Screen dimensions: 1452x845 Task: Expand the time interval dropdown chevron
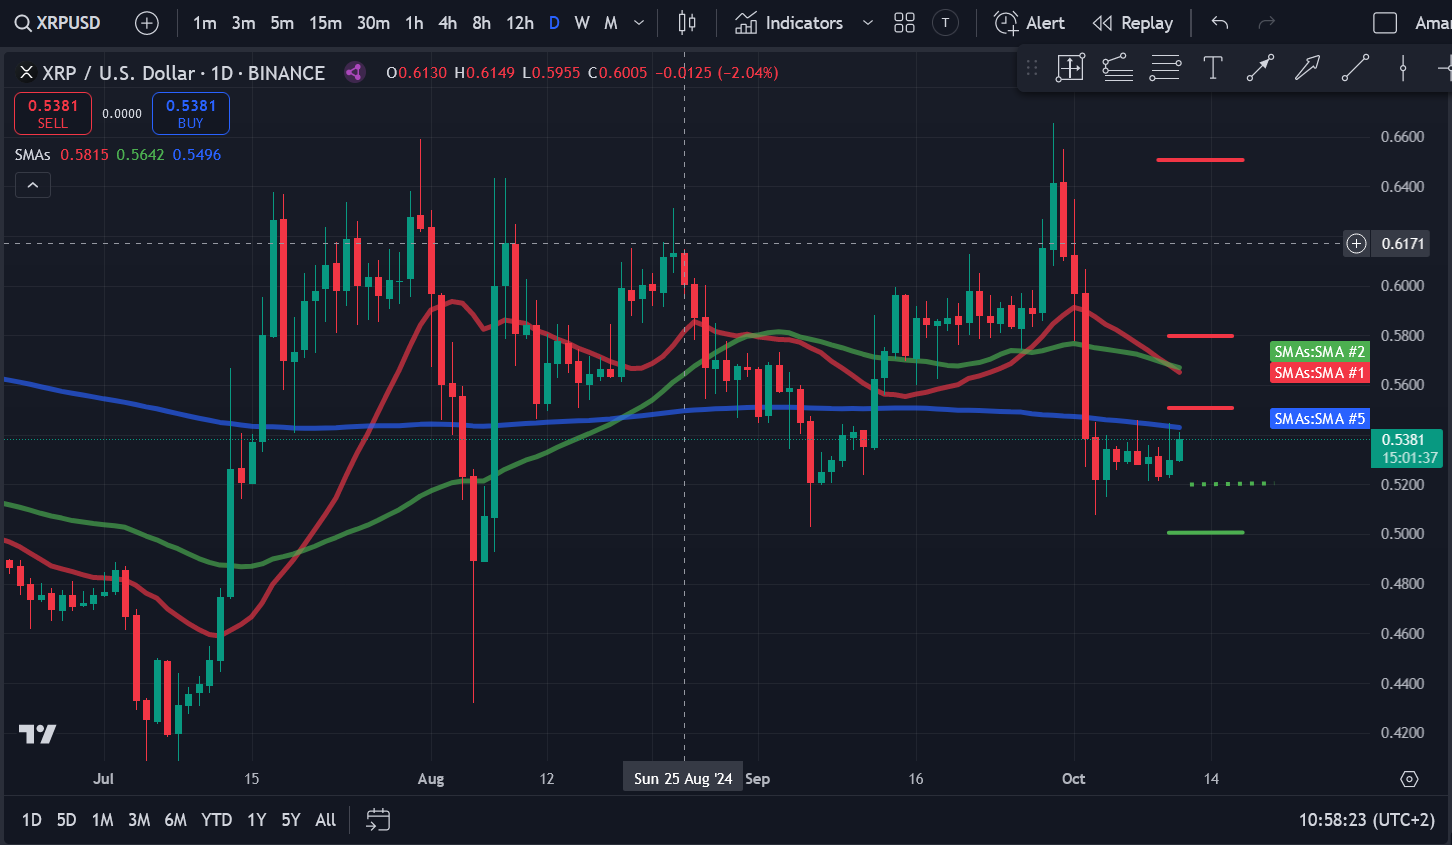639,22
